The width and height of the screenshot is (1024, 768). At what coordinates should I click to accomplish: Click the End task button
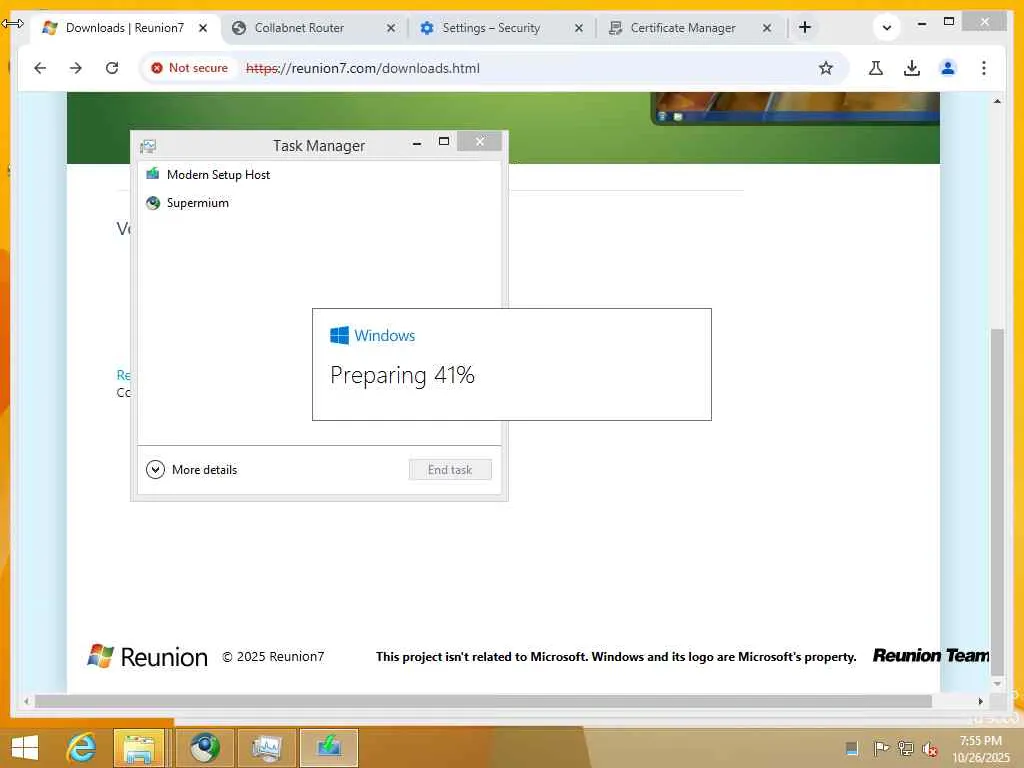pos(450,470)
